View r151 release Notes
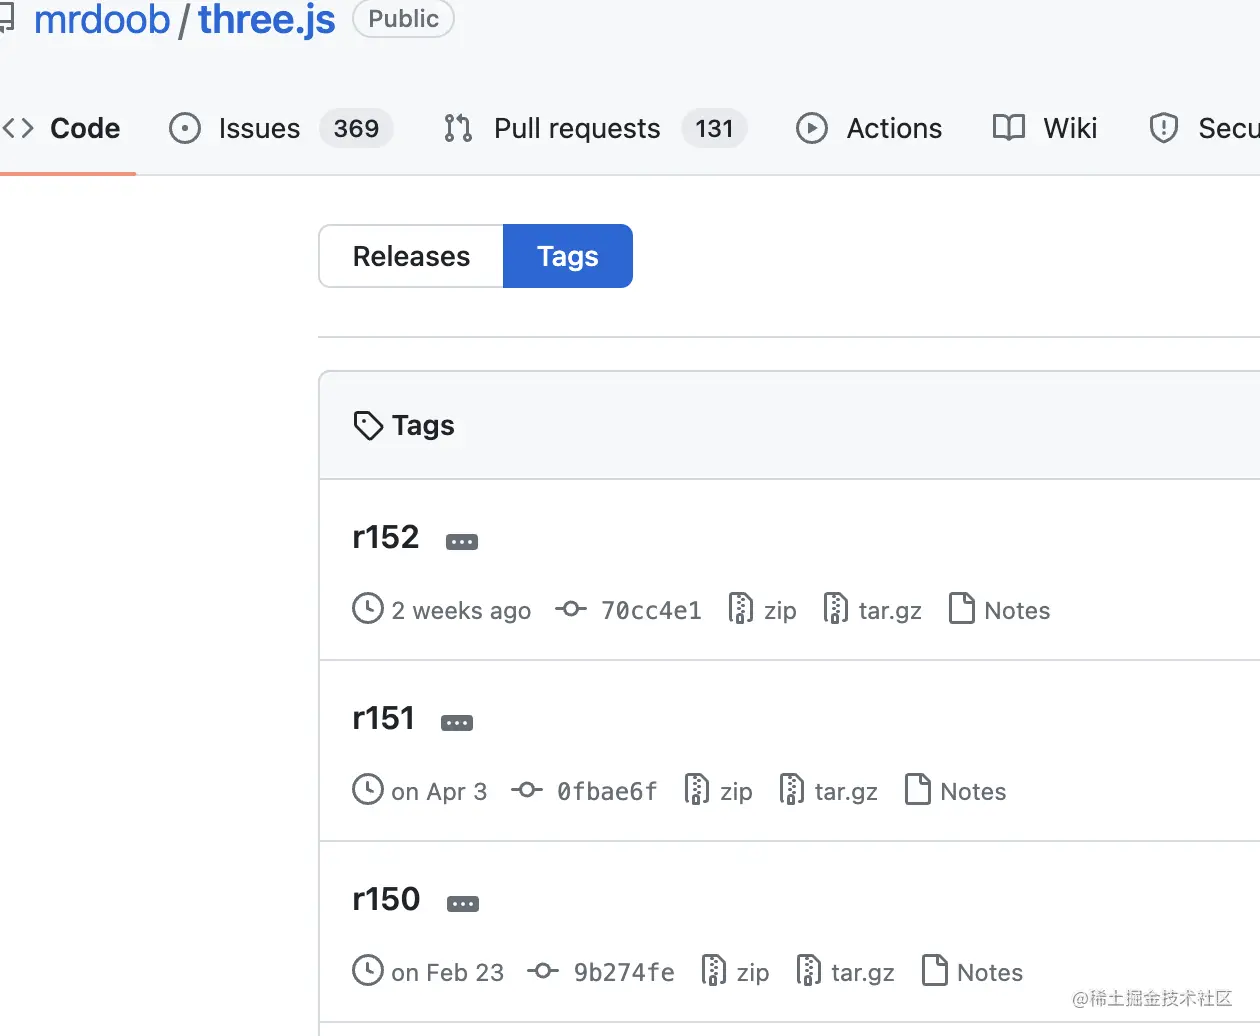The width and height of the screenshot is (1260, 1036). 973,792
